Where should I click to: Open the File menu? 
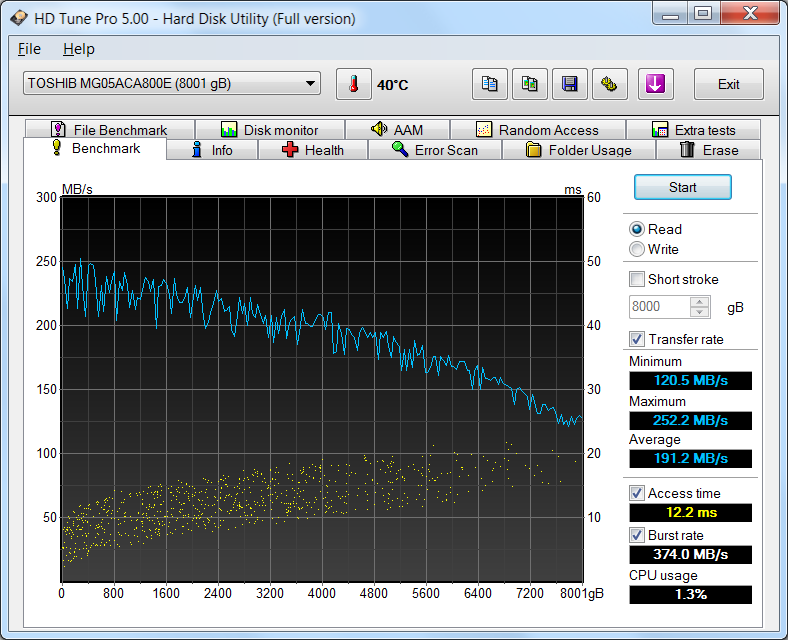click(29, 49)
